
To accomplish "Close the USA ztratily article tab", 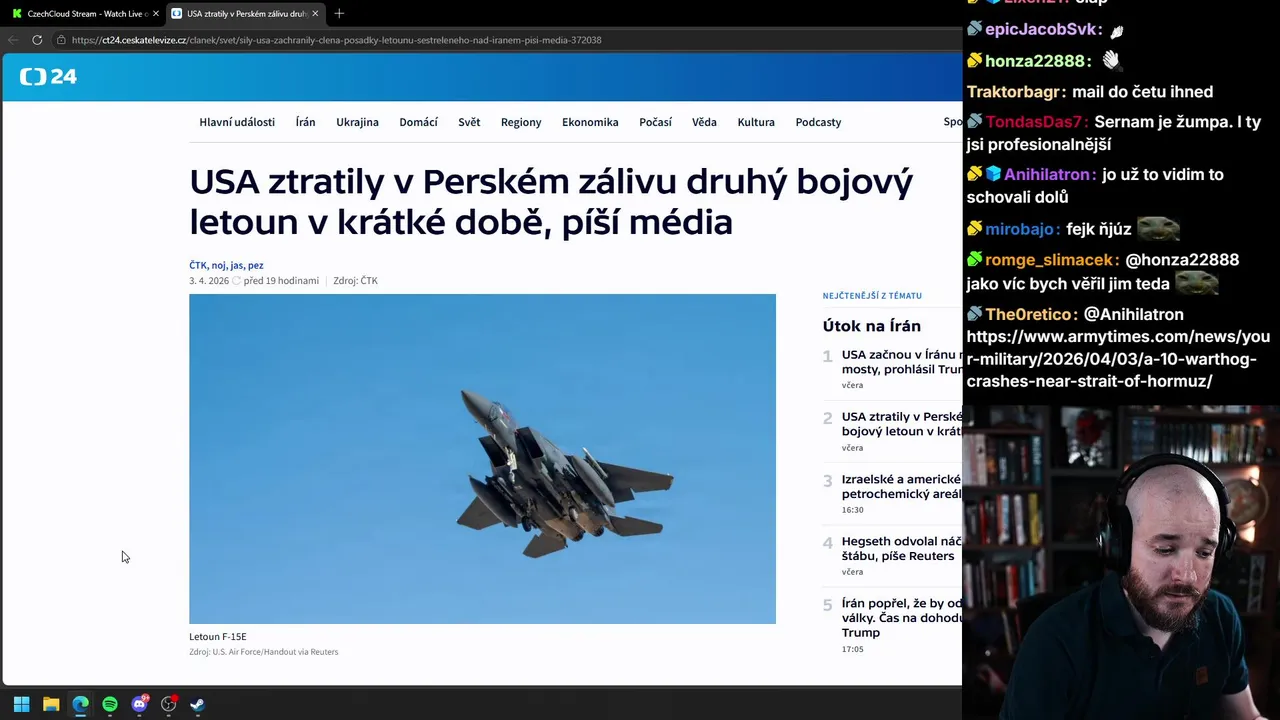I will pyautogui.click(x=315, y=14).
